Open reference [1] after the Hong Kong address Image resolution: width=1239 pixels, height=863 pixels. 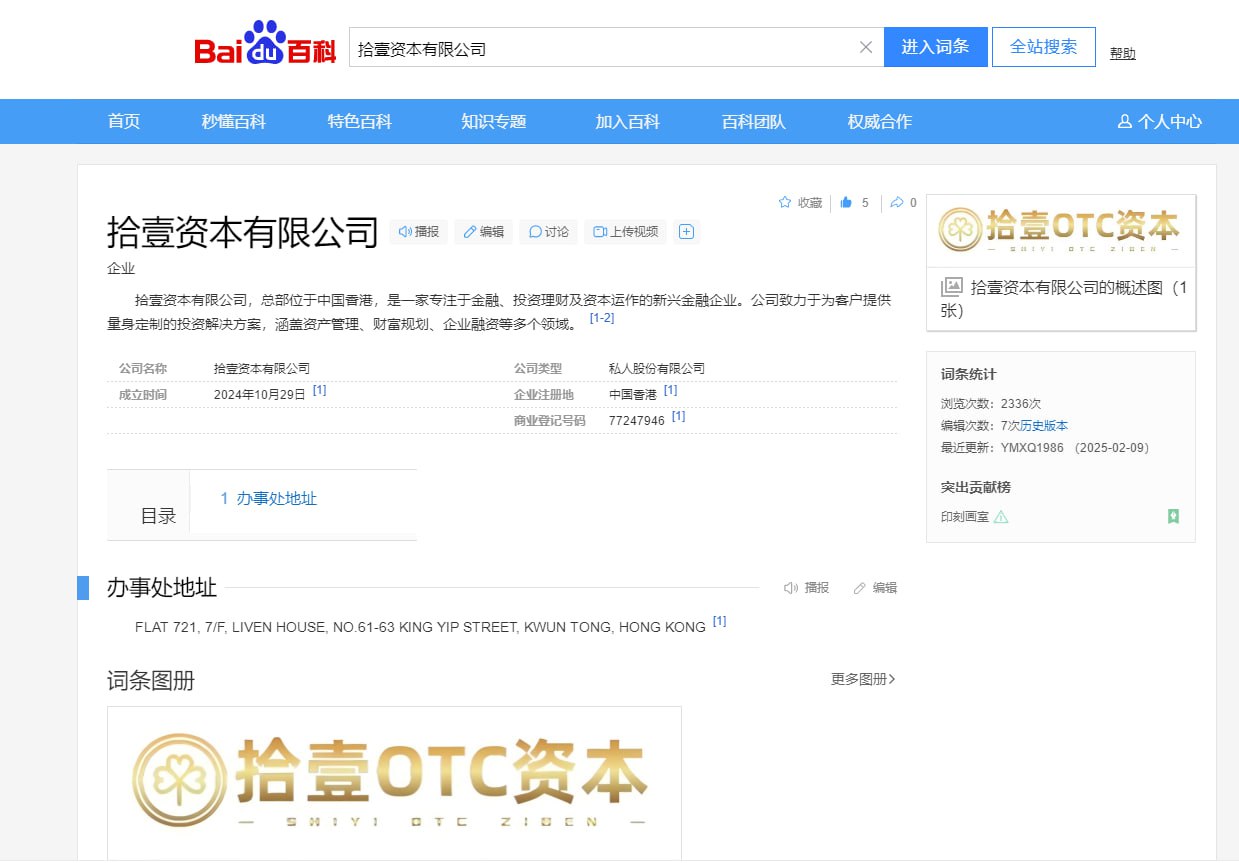click(720, 621)
